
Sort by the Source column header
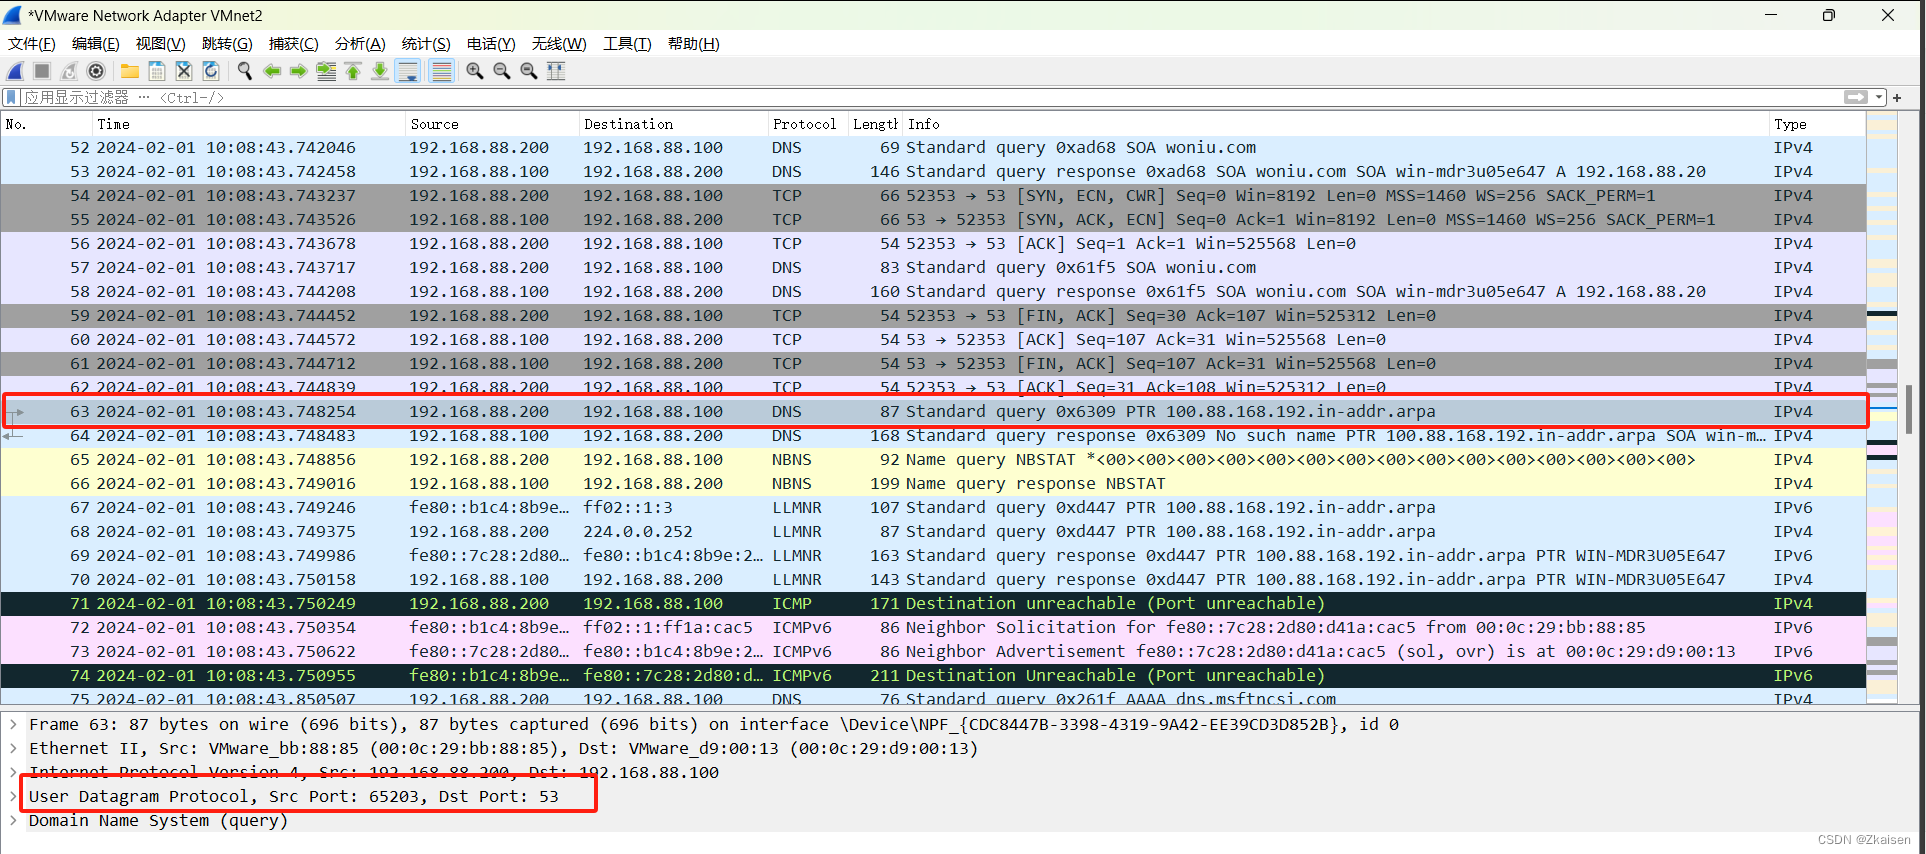(493, 124)
